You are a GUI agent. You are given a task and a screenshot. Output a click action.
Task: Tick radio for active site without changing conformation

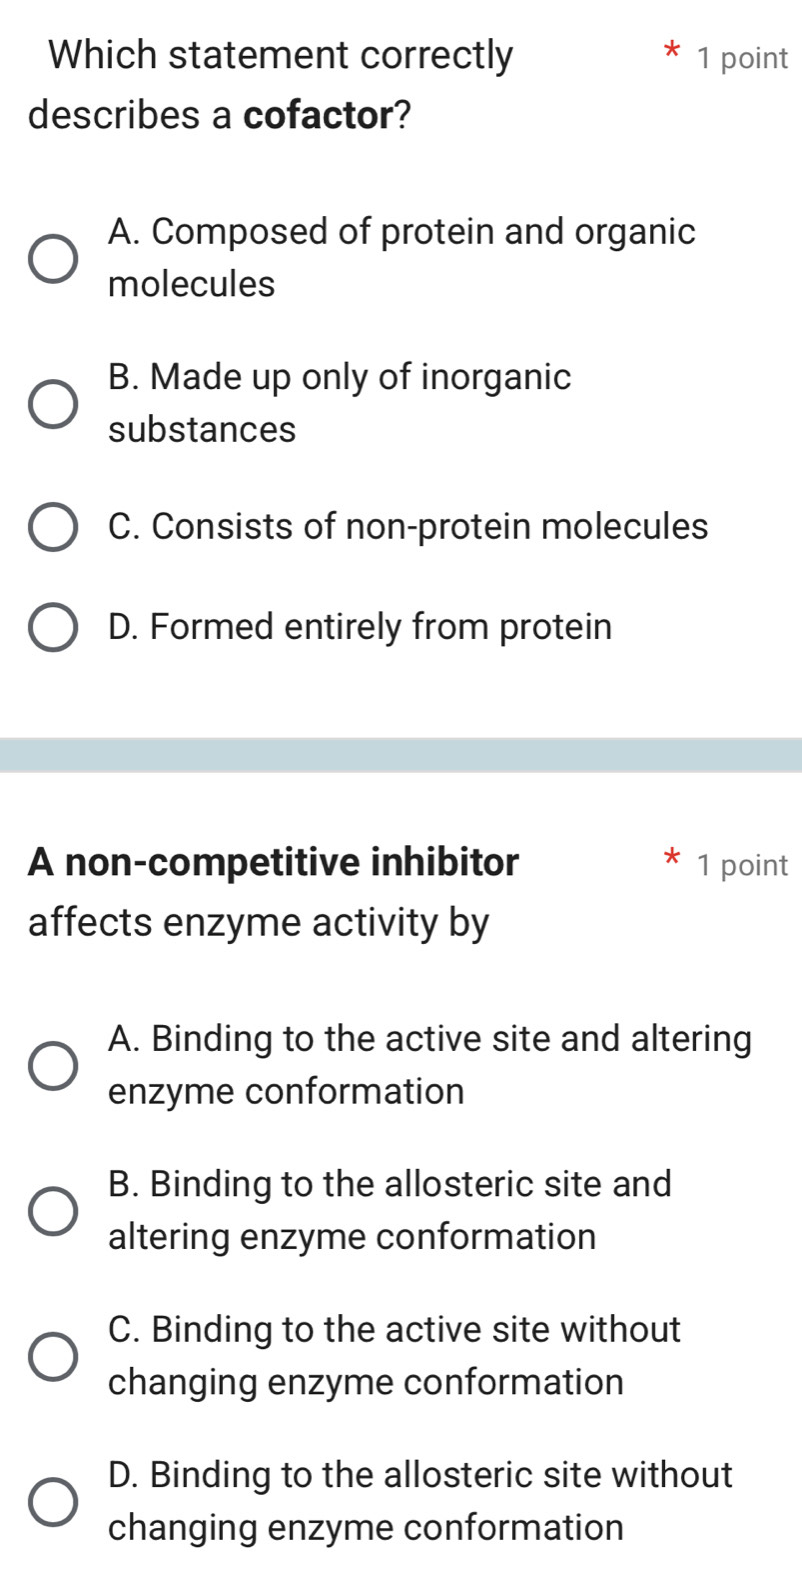click(x=52, y=1356)
